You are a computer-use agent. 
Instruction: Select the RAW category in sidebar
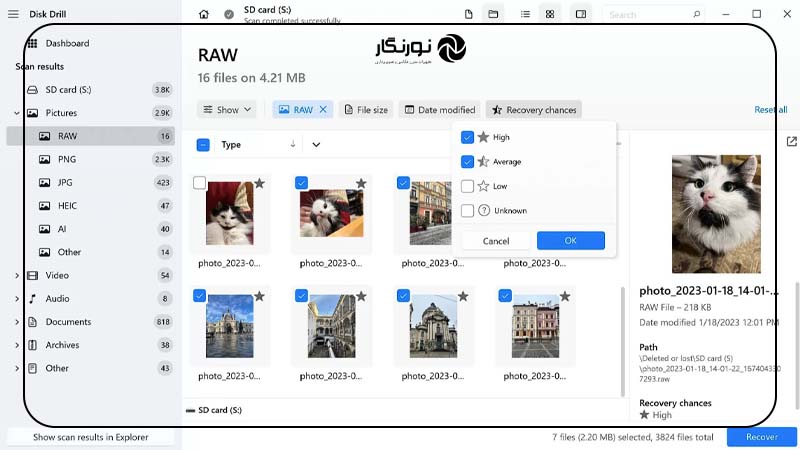click(91, 136)
